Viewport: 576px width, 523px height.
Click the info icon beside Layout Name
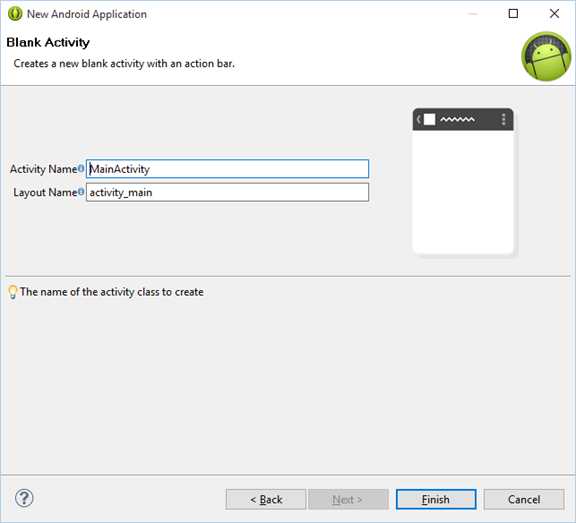point(81,192)
